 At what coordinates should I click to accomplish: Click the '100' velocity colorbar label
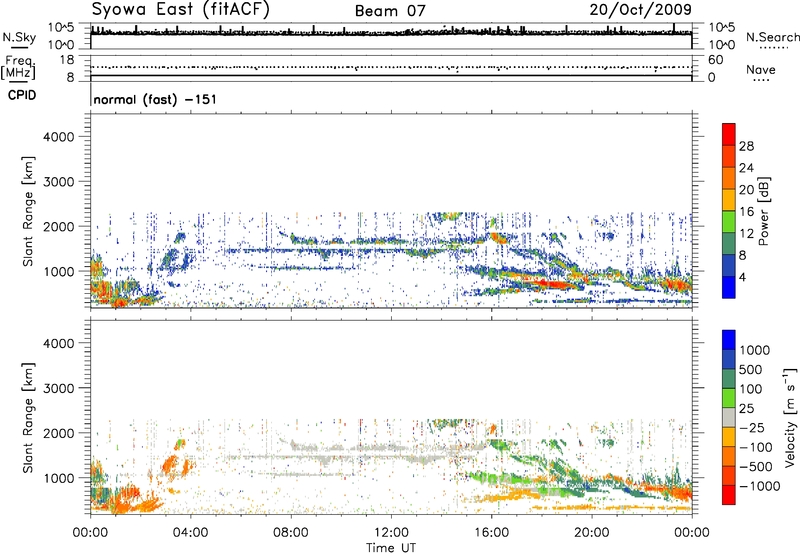coord(751,389)
